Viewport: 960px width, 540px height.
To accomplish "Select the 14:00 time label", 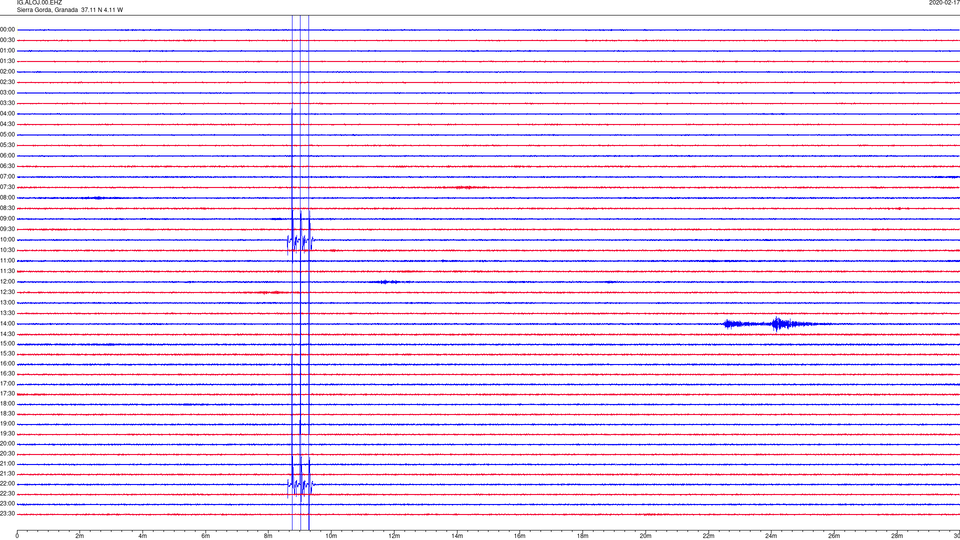I will pyautogui.click(x=7, y=324).
